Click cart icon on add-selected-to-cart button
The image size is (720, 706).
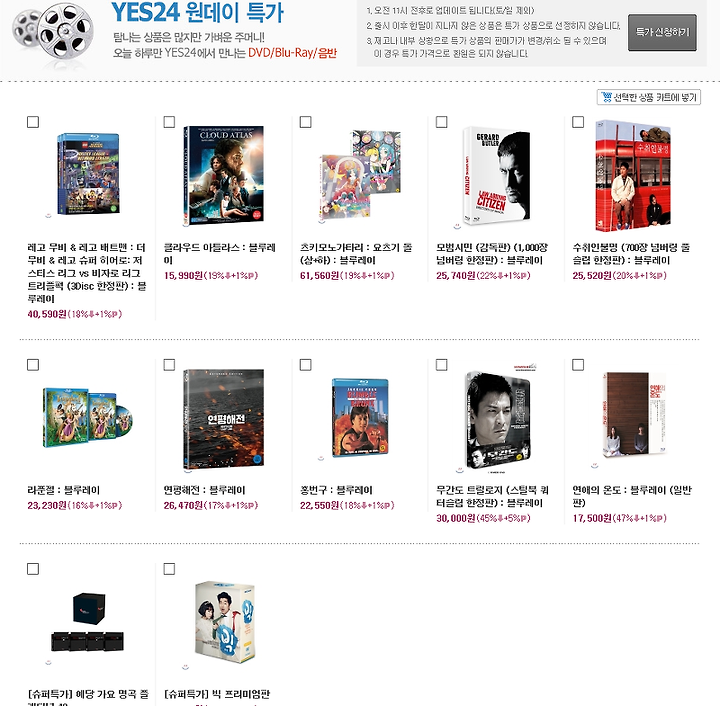pyautogui.click(x=607, y=97)
